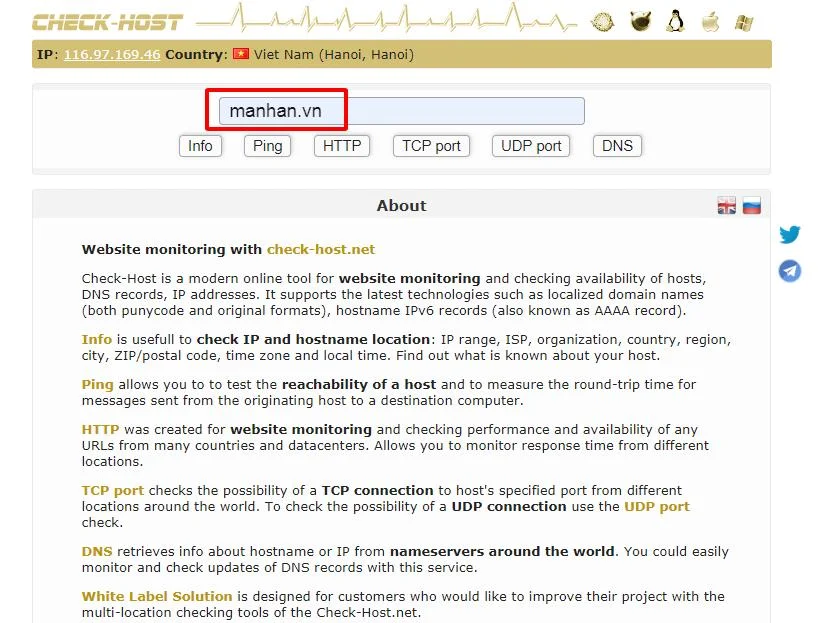The image size is (818, 623).
Task: Open IP address 116.97.169.46 link
Action: tap(112, 54)
